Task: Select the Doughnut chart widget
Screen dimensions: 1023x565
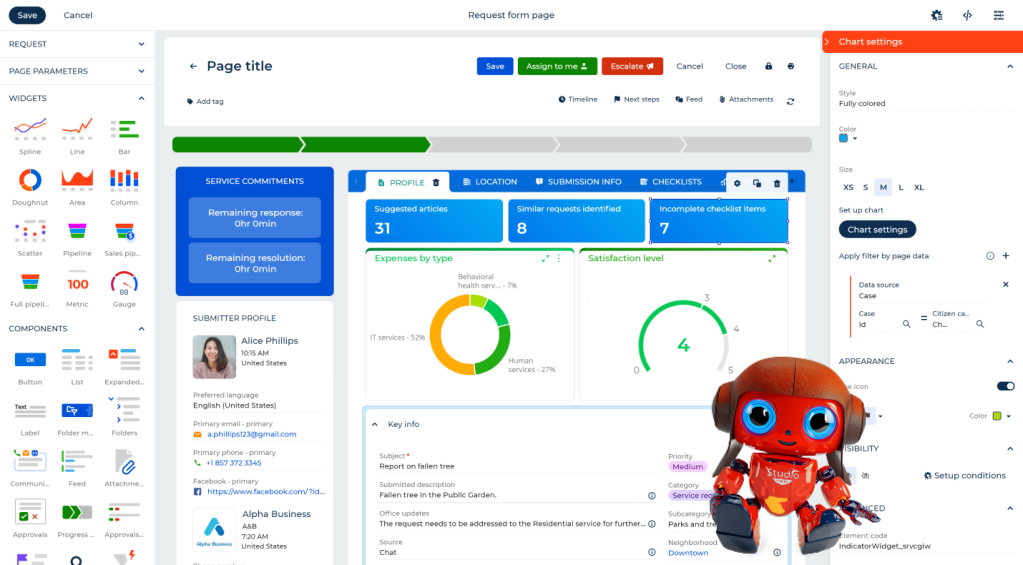Action: (31, 180)
